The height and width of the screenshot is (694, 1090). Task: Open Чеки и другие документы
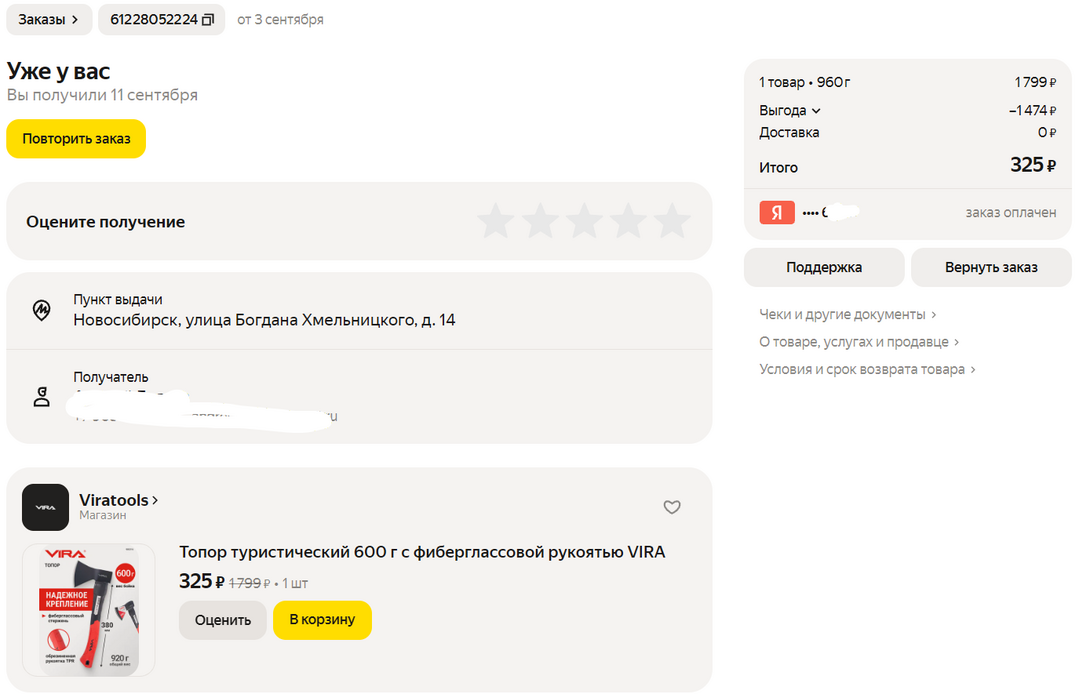847,314
